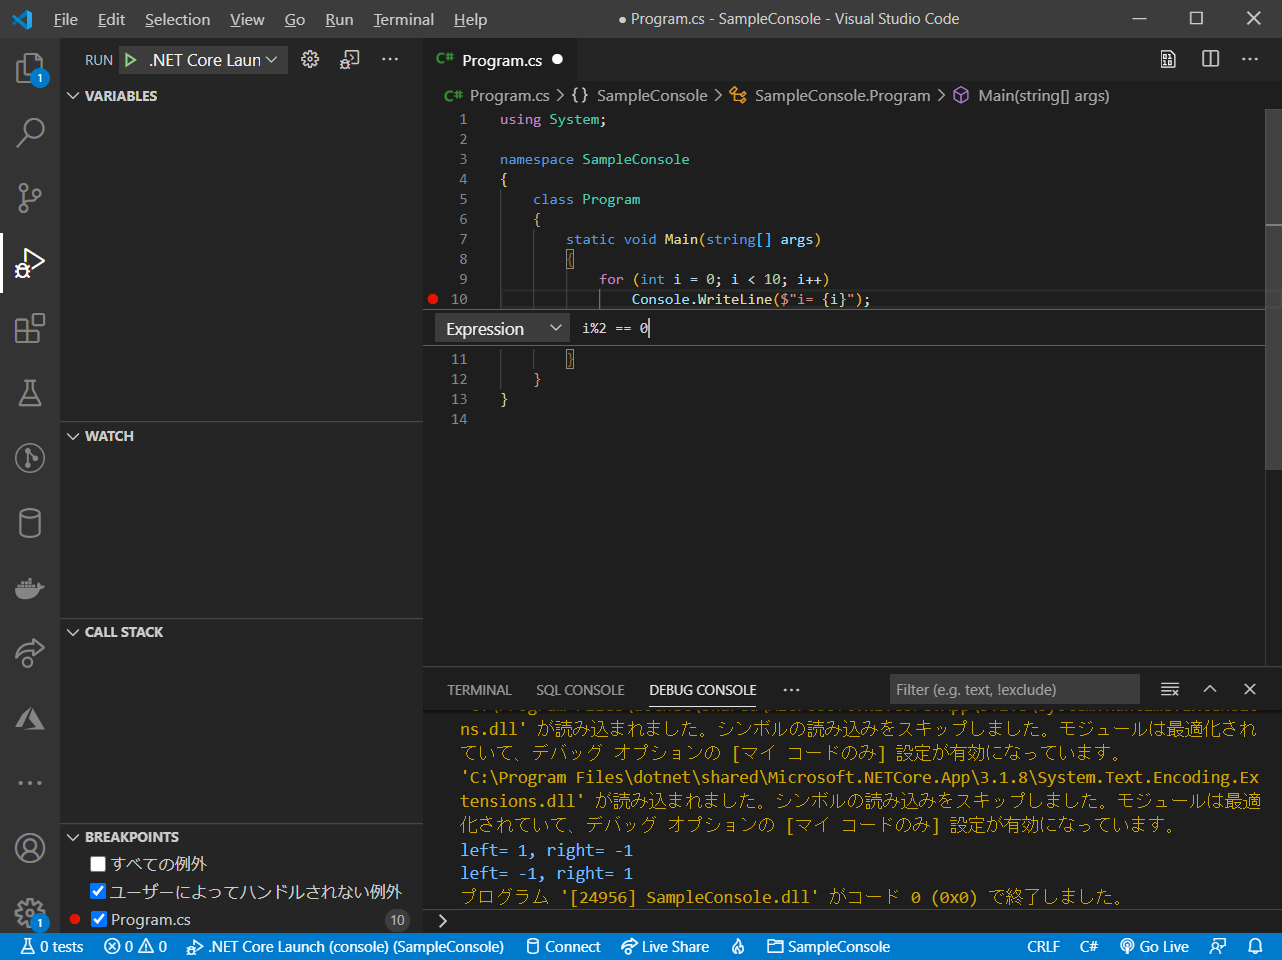
Task: Click the flame icon in status bar
Action: tap(738, 946)
